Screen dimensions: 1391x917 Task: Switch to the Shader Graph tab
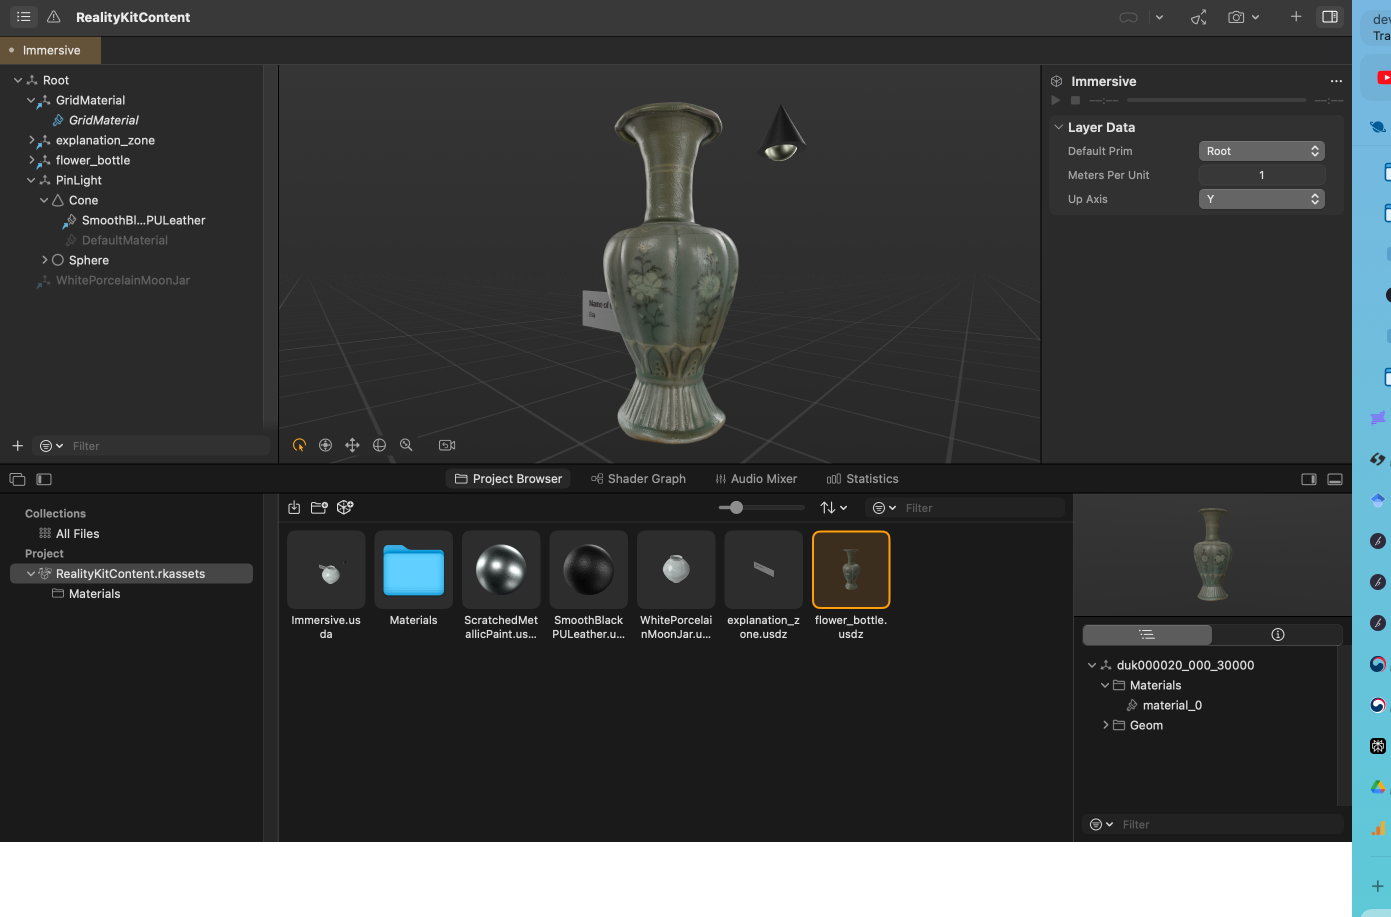pyautogui.click(x=638, y=479)
